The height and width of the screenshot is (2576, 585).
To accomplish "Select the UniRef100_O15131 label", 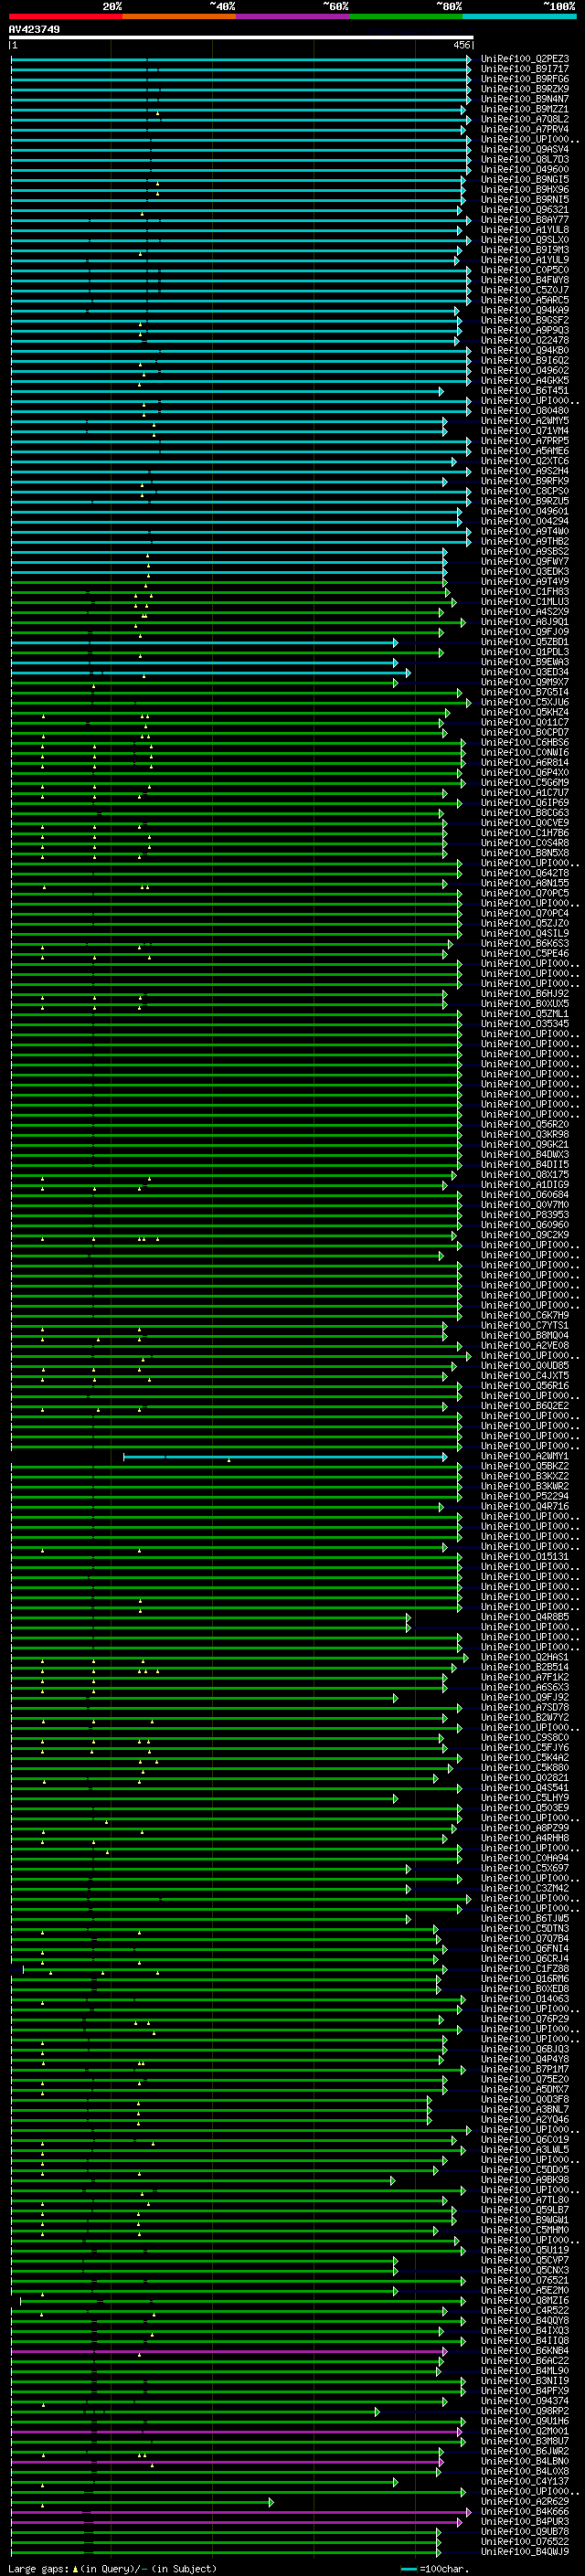I will point(524,1556).
